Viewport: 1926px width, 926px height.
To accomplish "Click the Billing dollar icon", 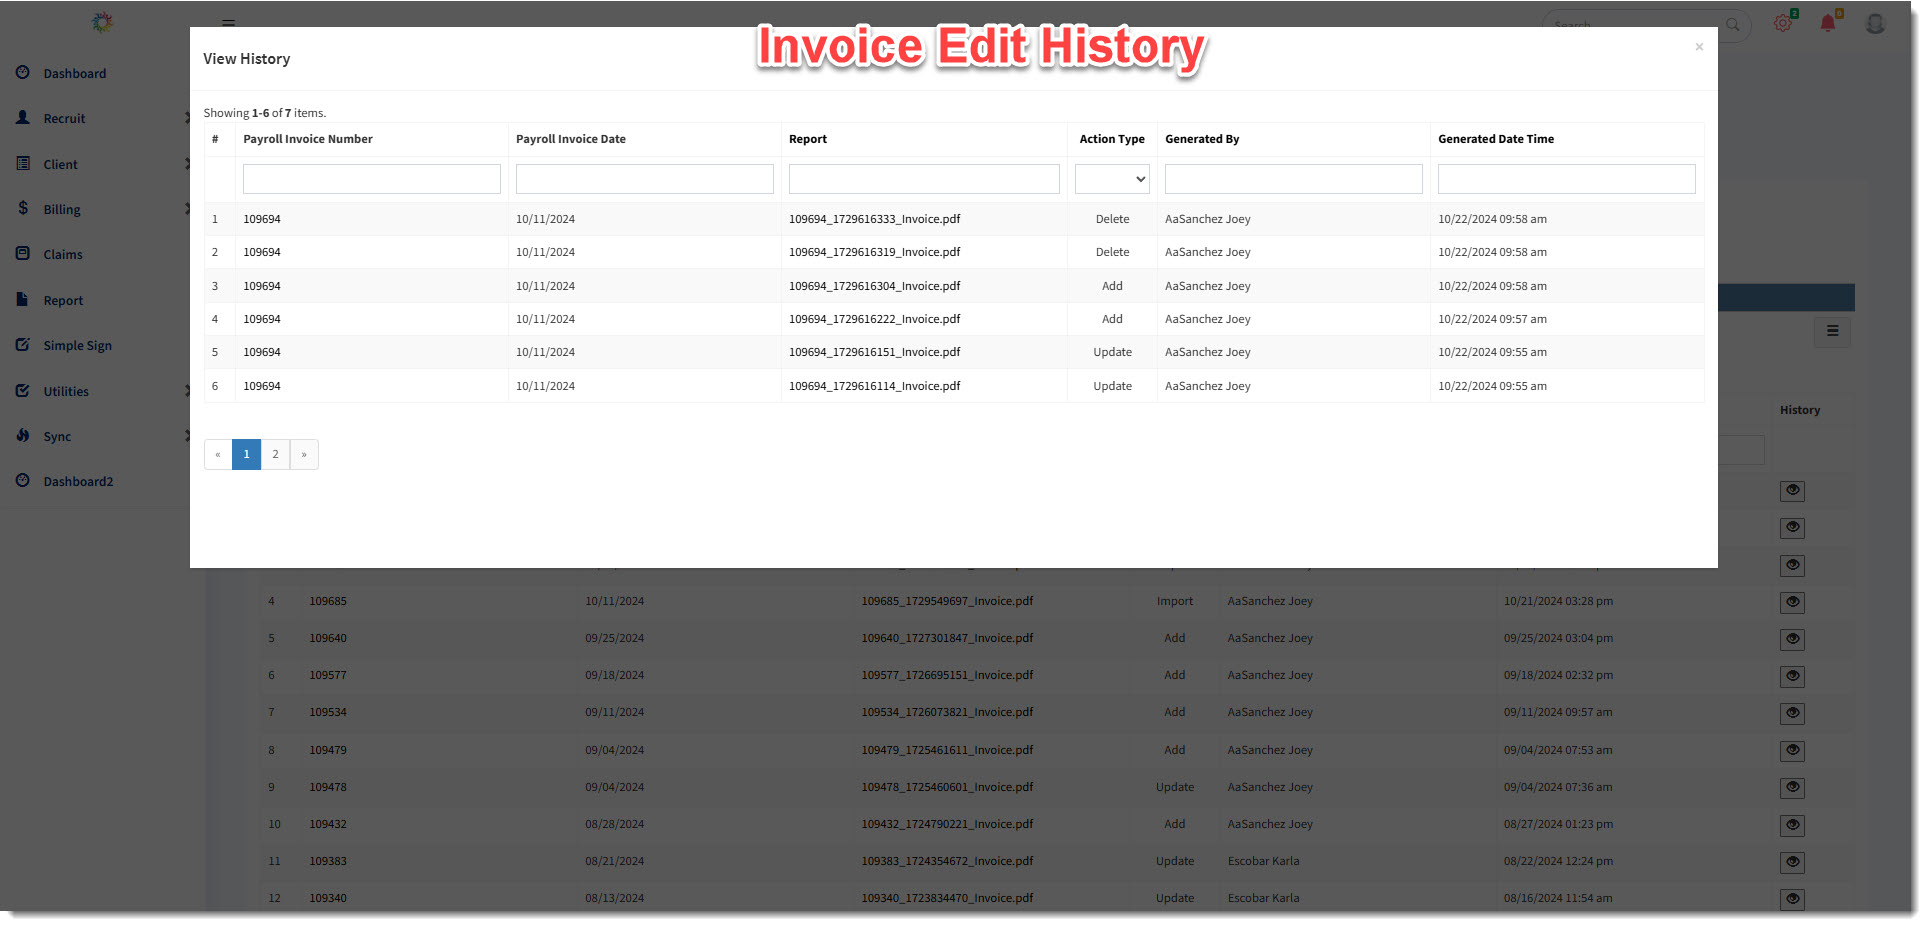I will [x=23, y=208].
